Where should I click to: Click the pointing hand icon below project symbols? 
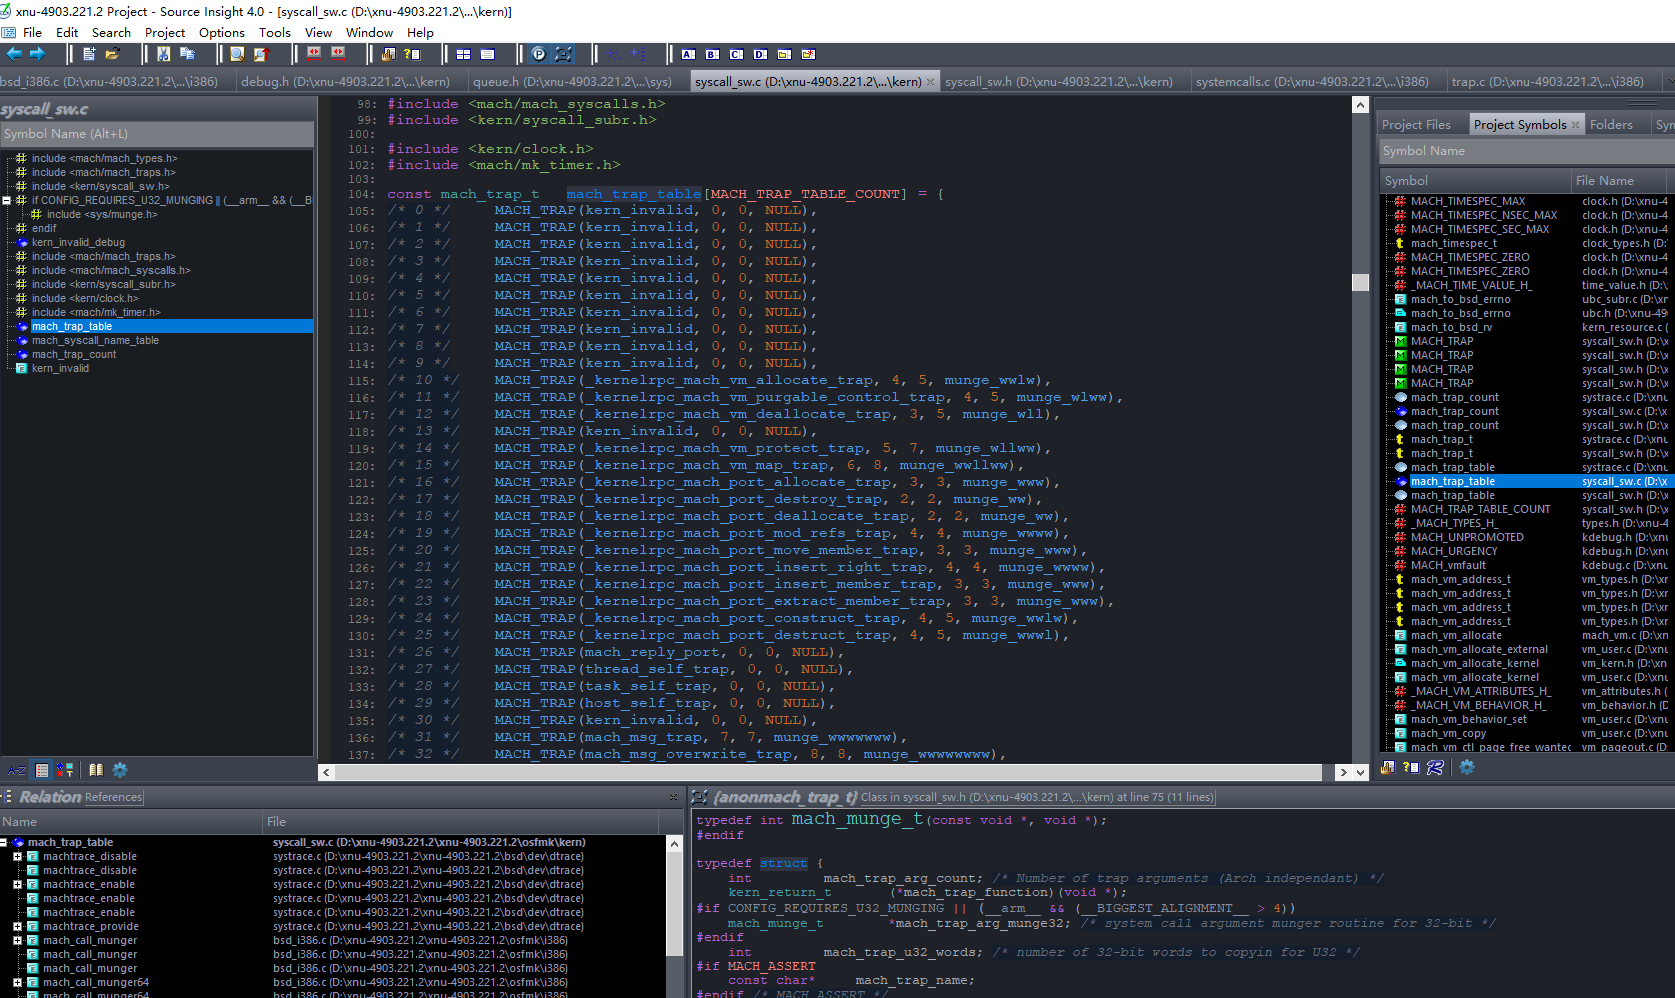click(x=1388, y=767)
